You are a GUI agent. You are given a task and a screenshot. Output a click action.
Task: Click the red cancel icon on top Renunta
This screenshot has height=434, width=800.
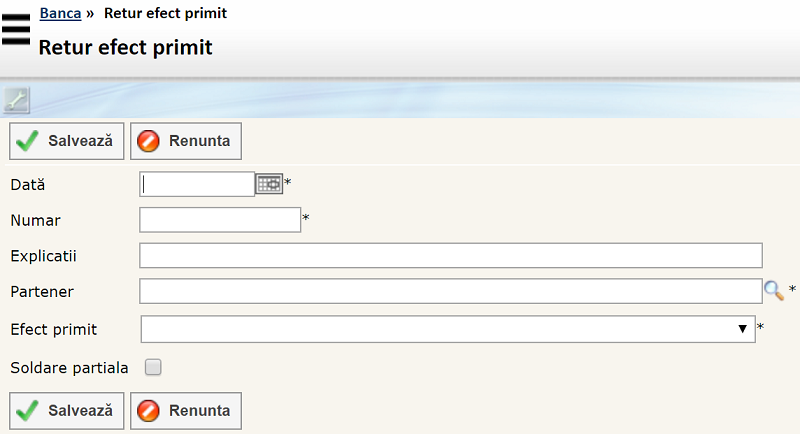click(149, 141)
